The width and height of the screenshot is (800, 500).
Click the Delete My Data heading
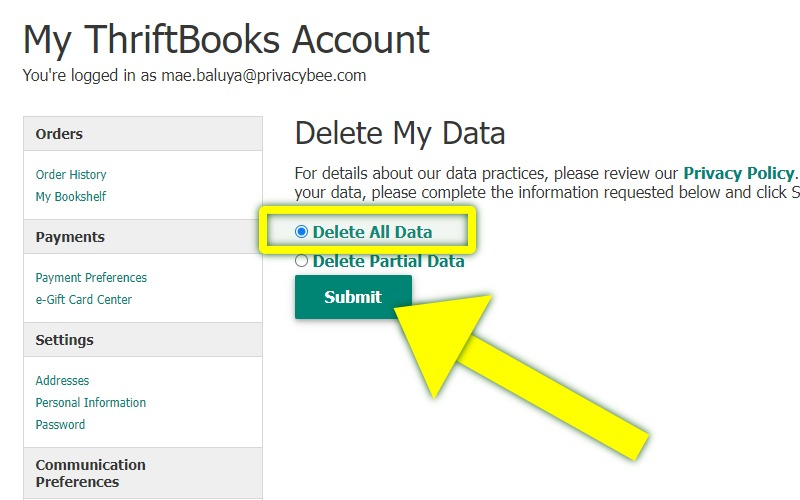point(400,133)
